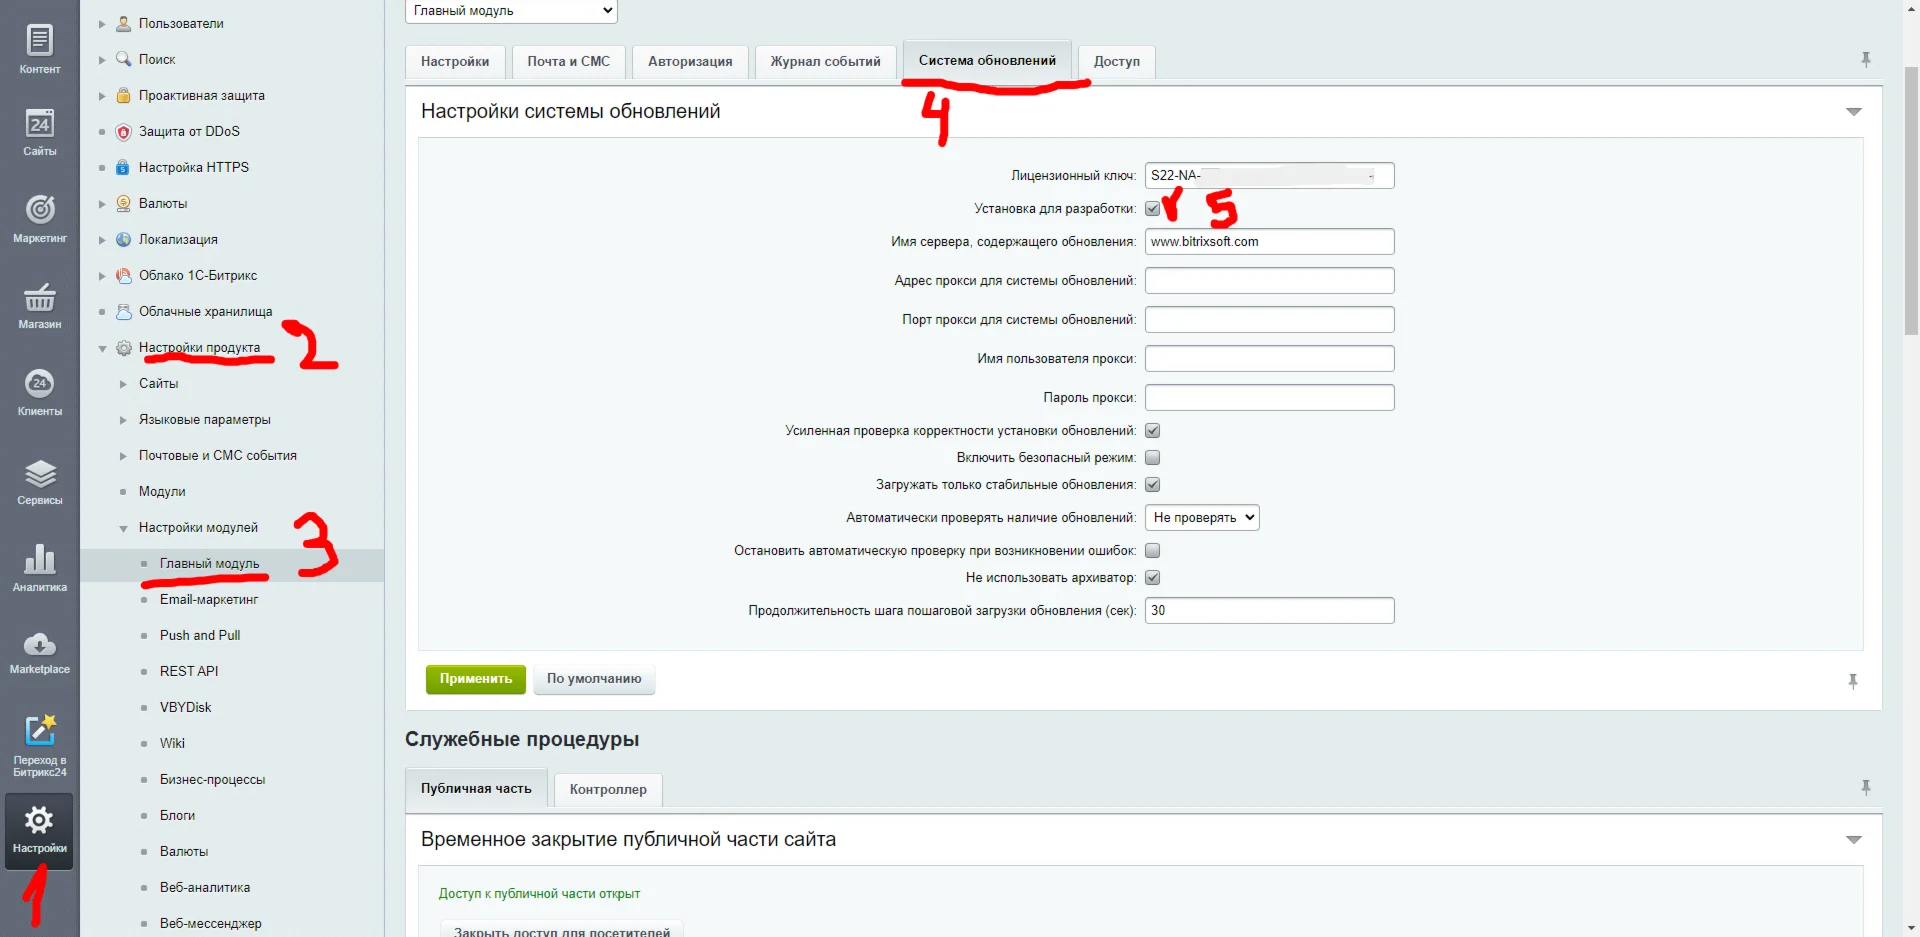Click the Облако 1С-Битрикс icon

(124, 275)
